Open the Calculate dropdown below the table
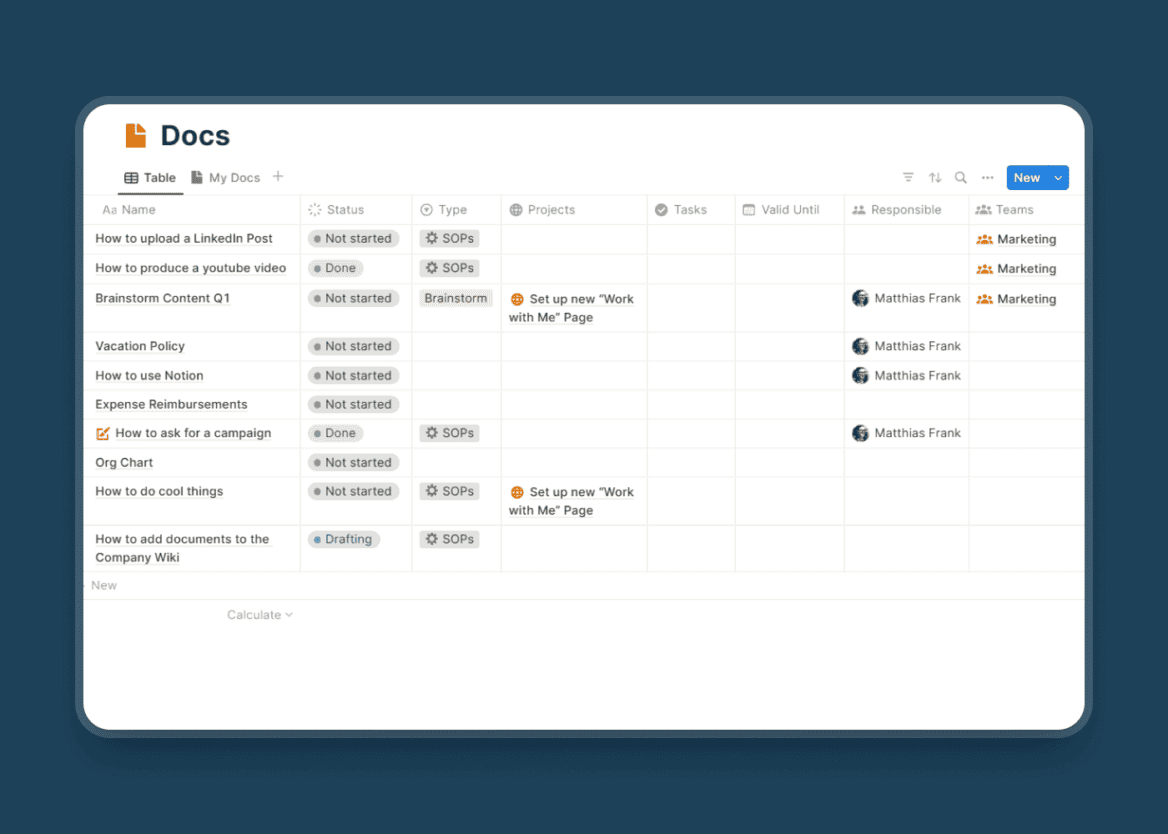Viewport: 1168px width, 834px height. tap(260, 615)
